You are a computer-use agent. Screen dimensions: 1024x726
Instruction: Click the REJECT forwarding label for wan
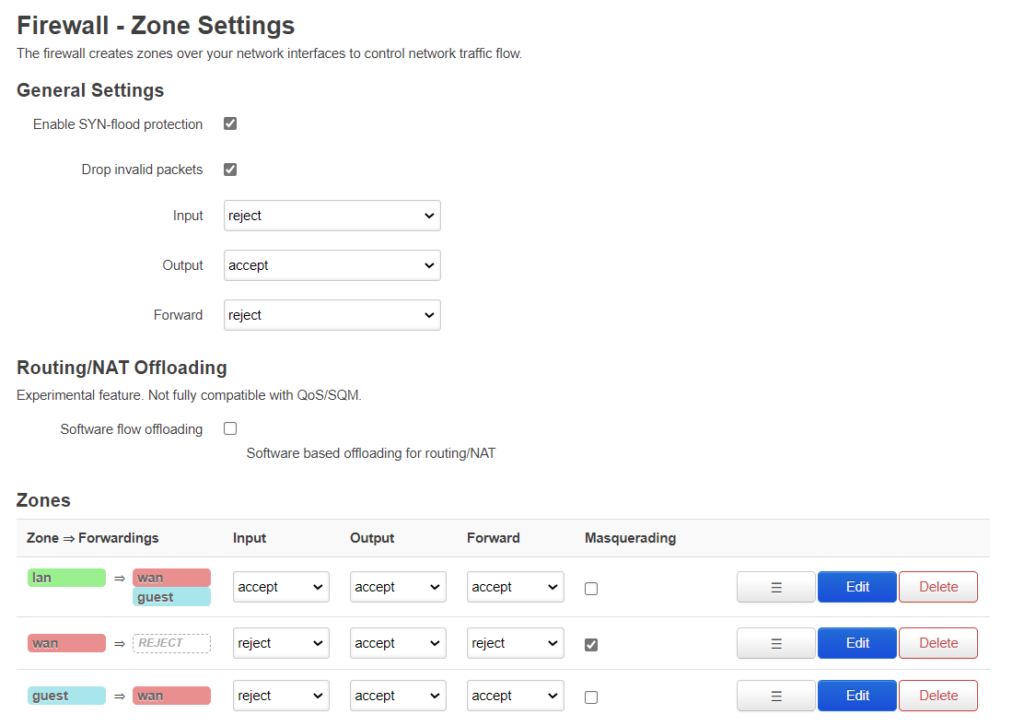[x=171, y=643]
